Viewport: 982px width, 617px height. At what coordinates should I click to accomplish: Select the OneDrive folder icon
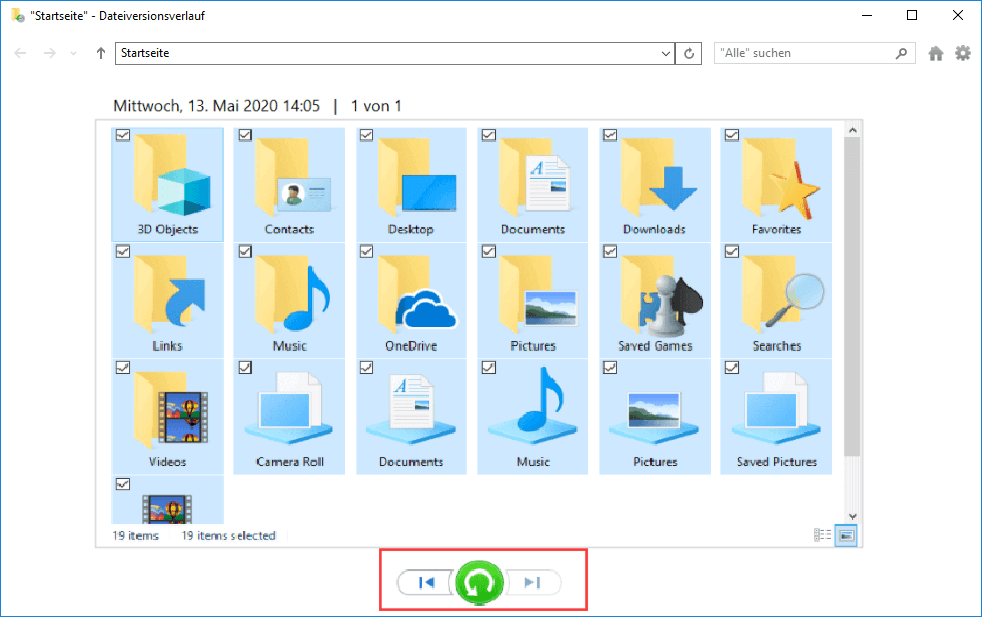416,293
